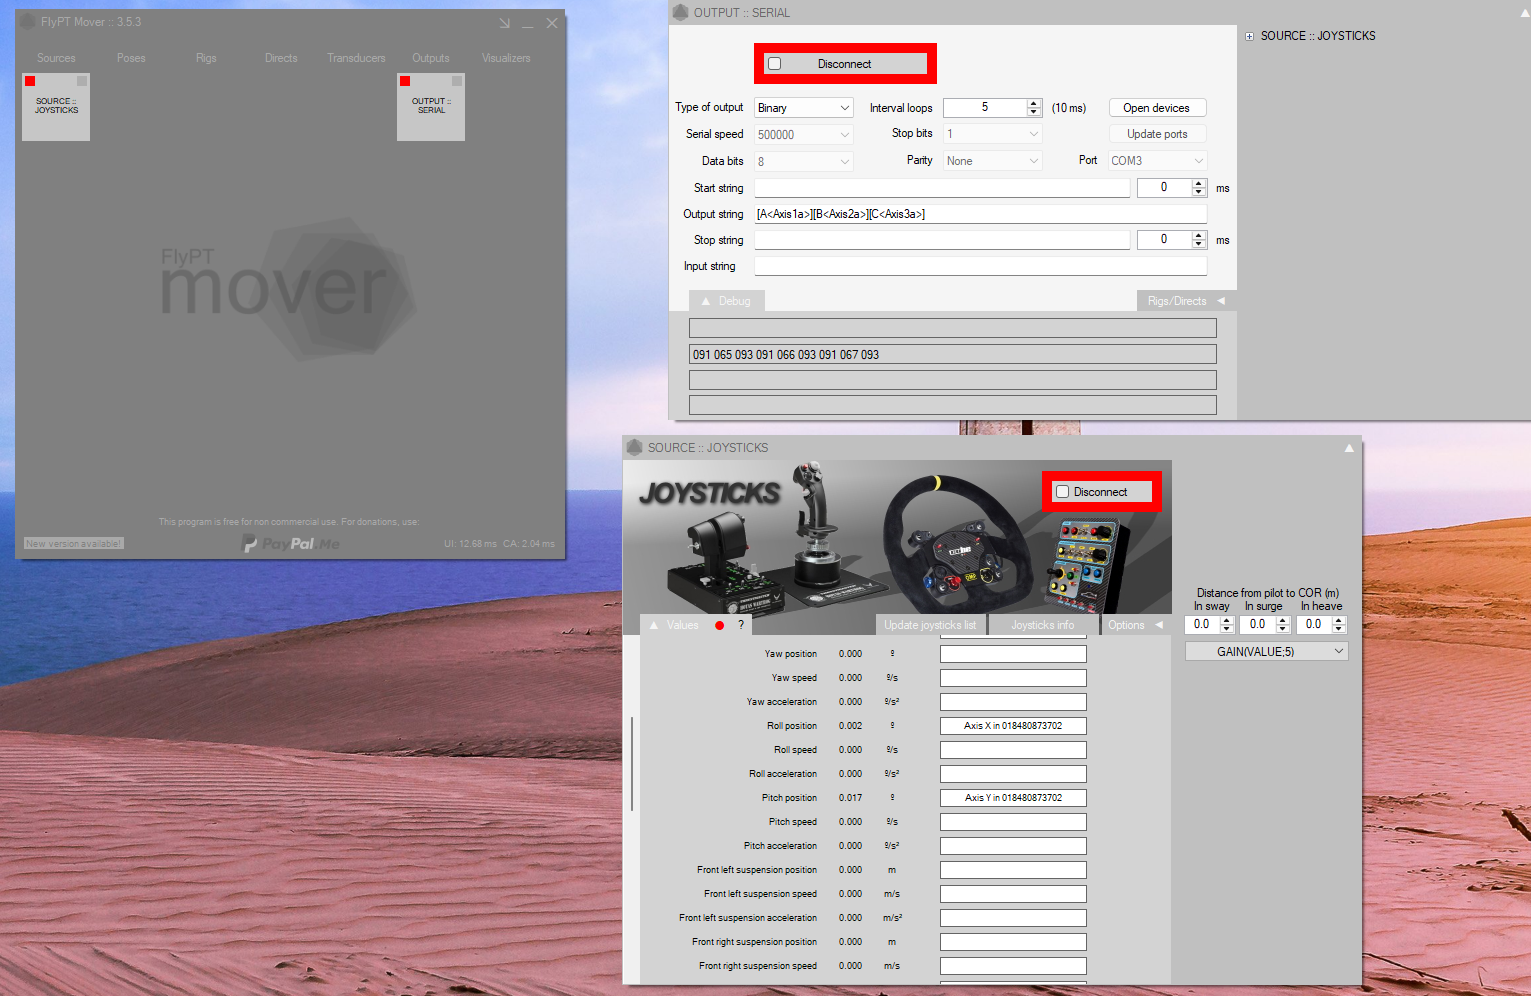Viewport: 1531px width, 996px height.
Task: Collapse the Debug section in OUTPUT :: SERIAL
Action: point(726,301)
